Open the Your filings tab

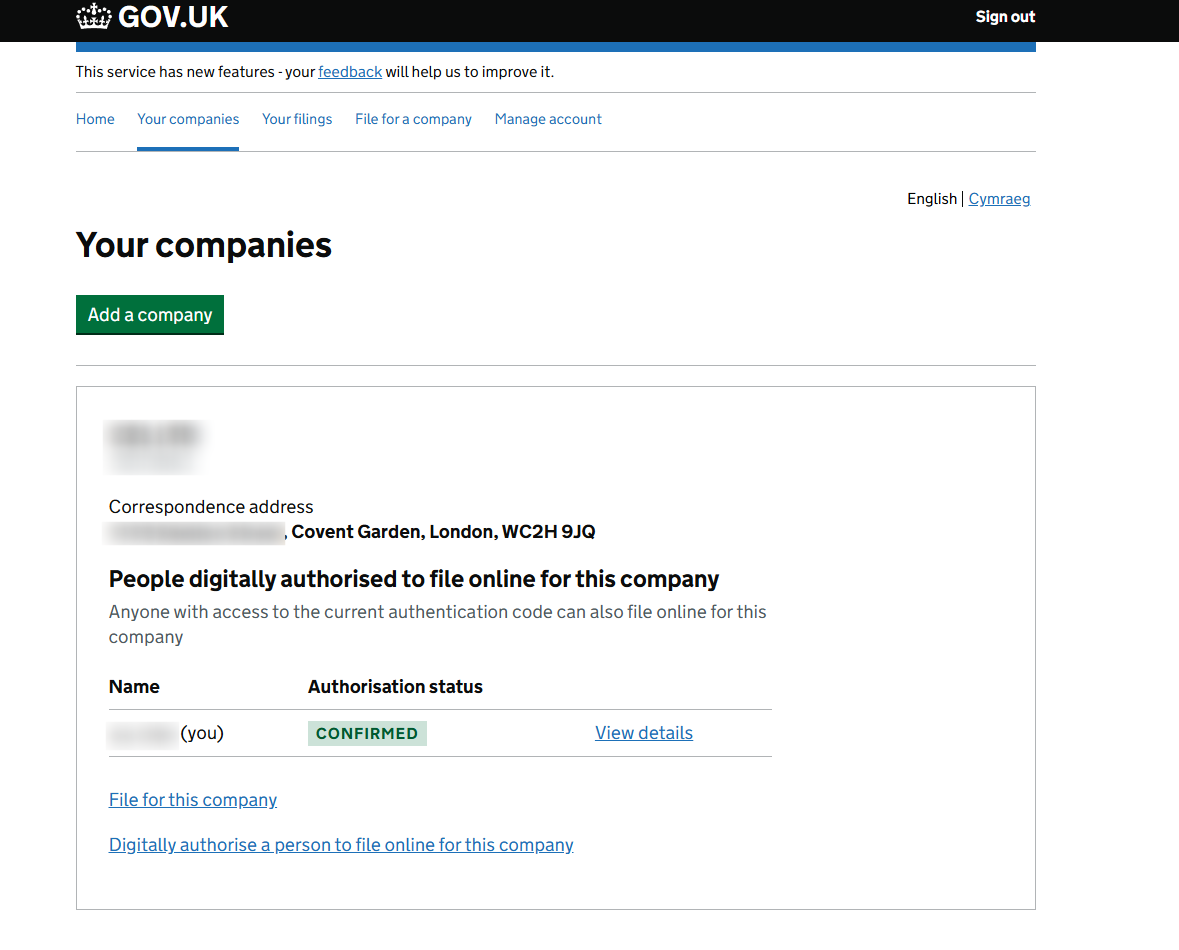pyautogui.click(x=297, y=119)
